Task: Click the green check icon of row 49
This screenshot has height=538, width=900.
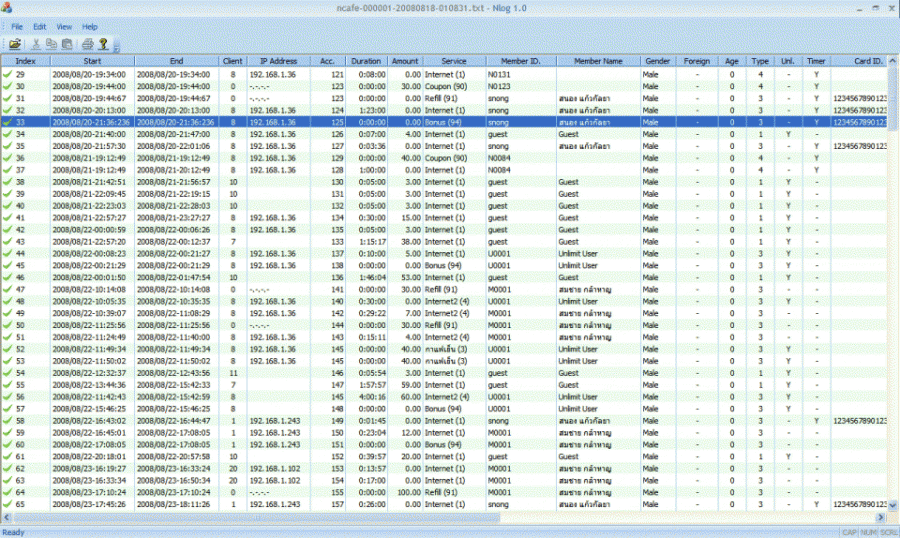Action: (7, 313)
